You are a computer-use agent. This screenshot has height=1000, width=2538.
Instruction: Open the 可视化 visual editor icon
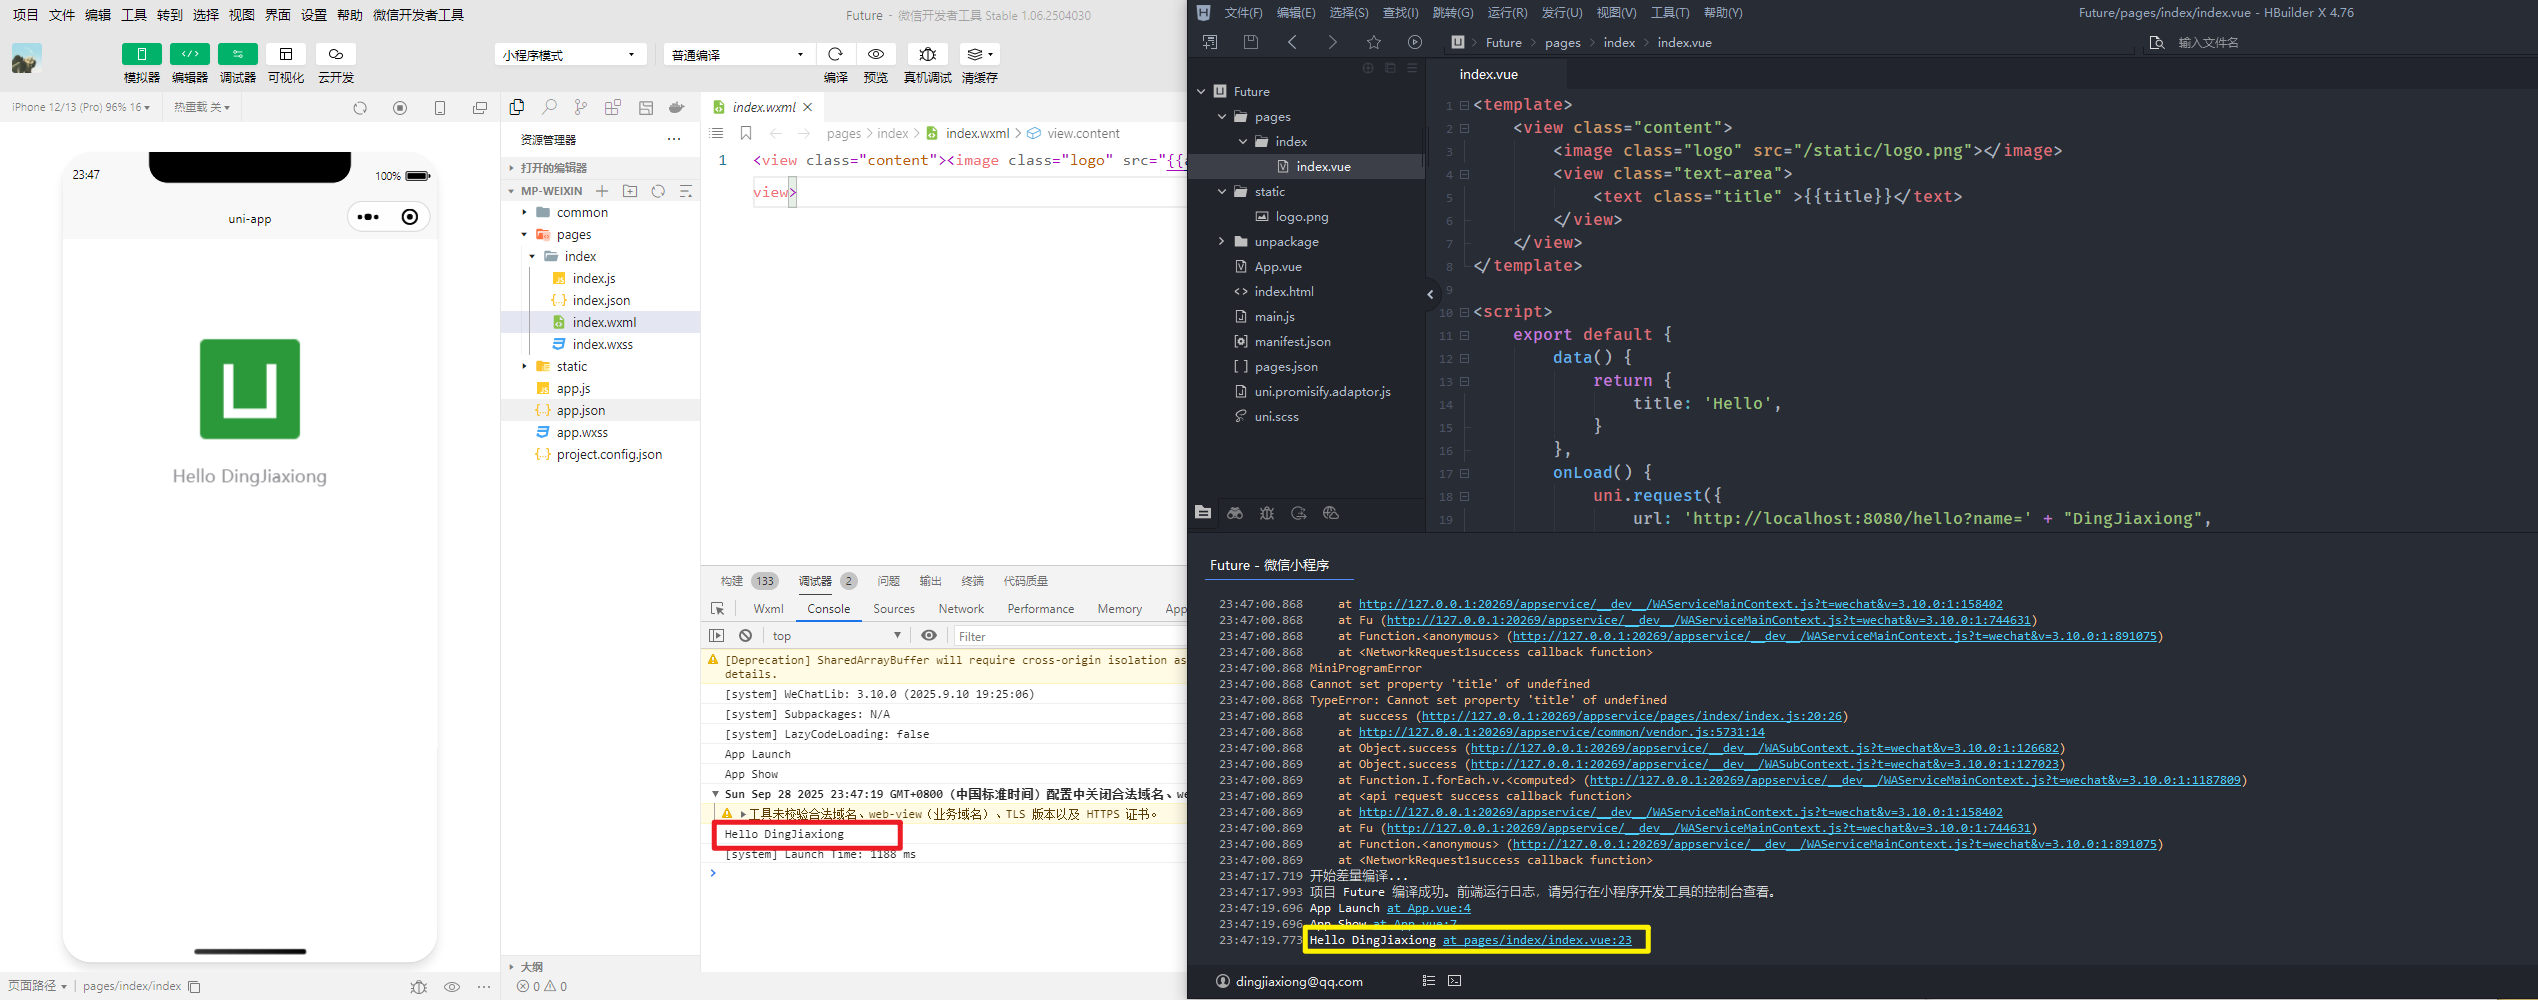coord(286,54)
